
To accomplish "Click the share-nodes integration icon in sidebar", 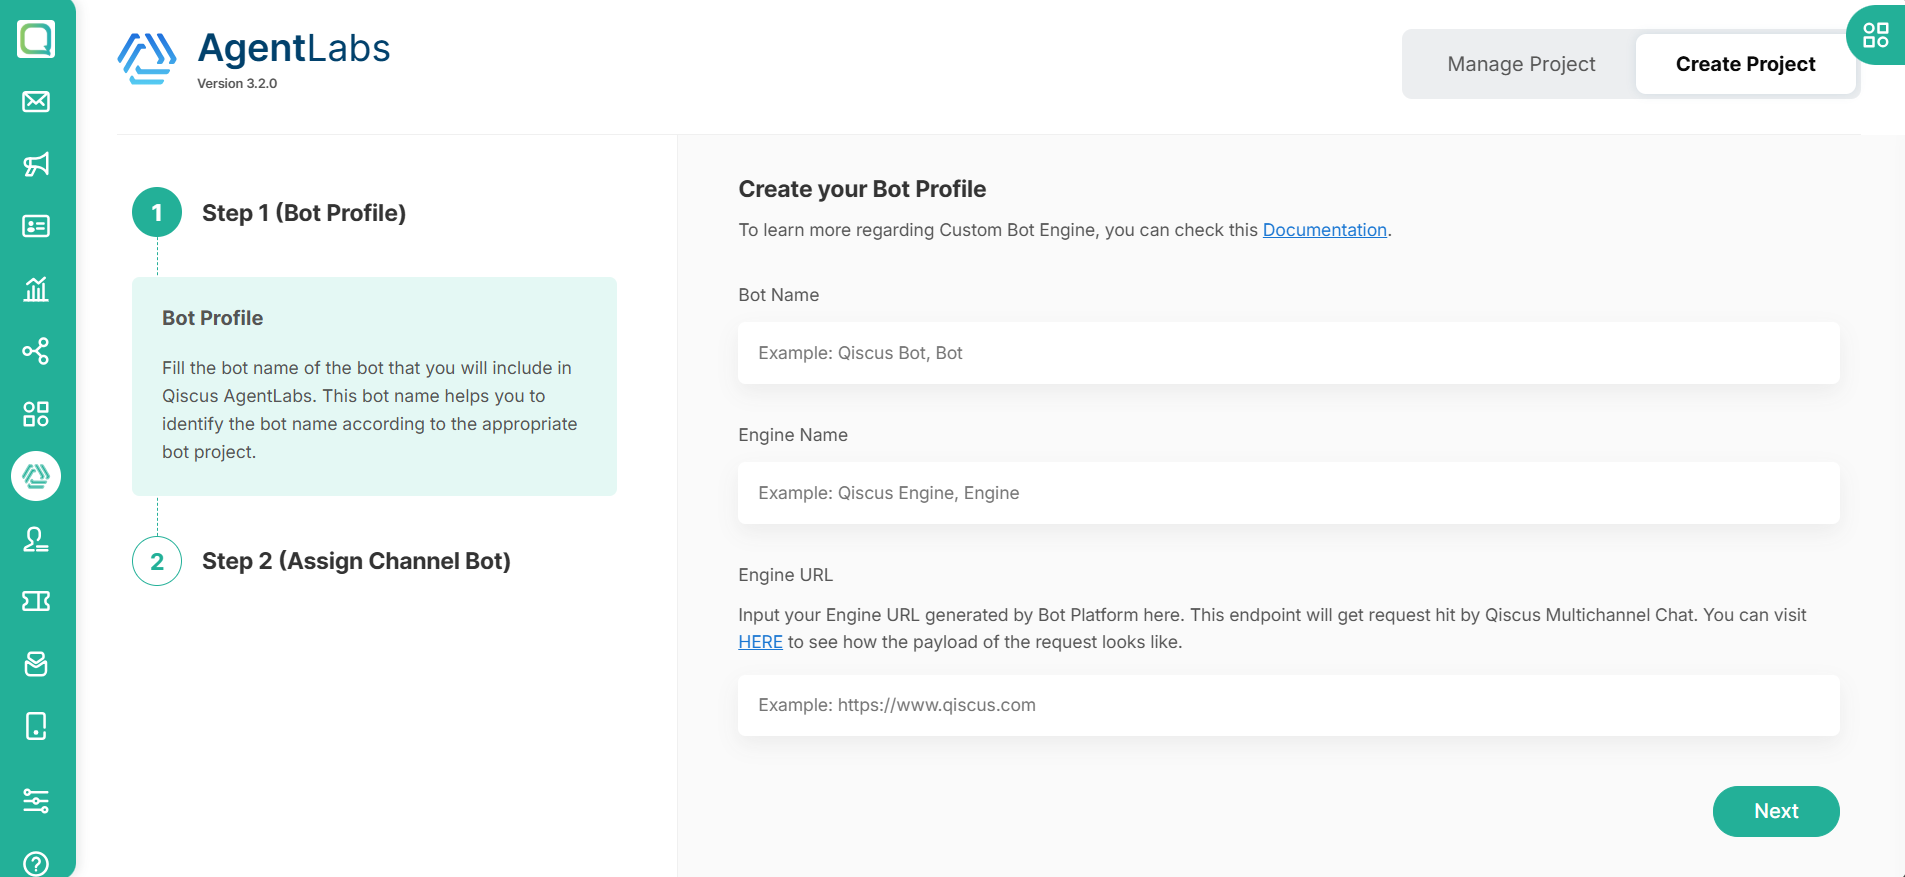I will click(36, 351).
